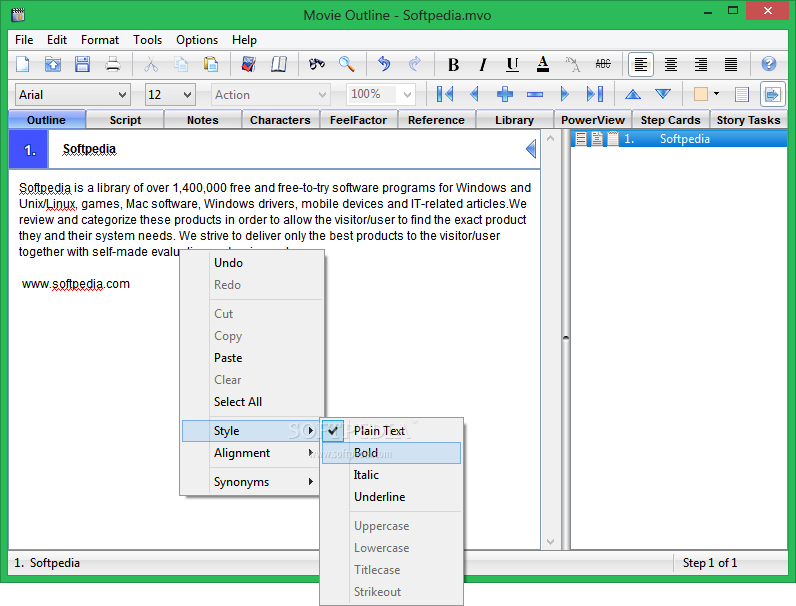Enable justified text alignment
The width and height of the screenshot is (796, 606).
pyautogui.click(x=731, y=64)
